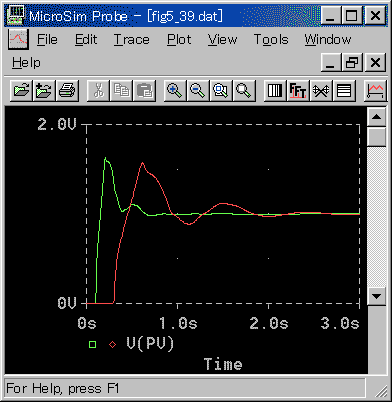
Task: Open the Plot menu
Action: pyautogui.click(x=179, y=40)
